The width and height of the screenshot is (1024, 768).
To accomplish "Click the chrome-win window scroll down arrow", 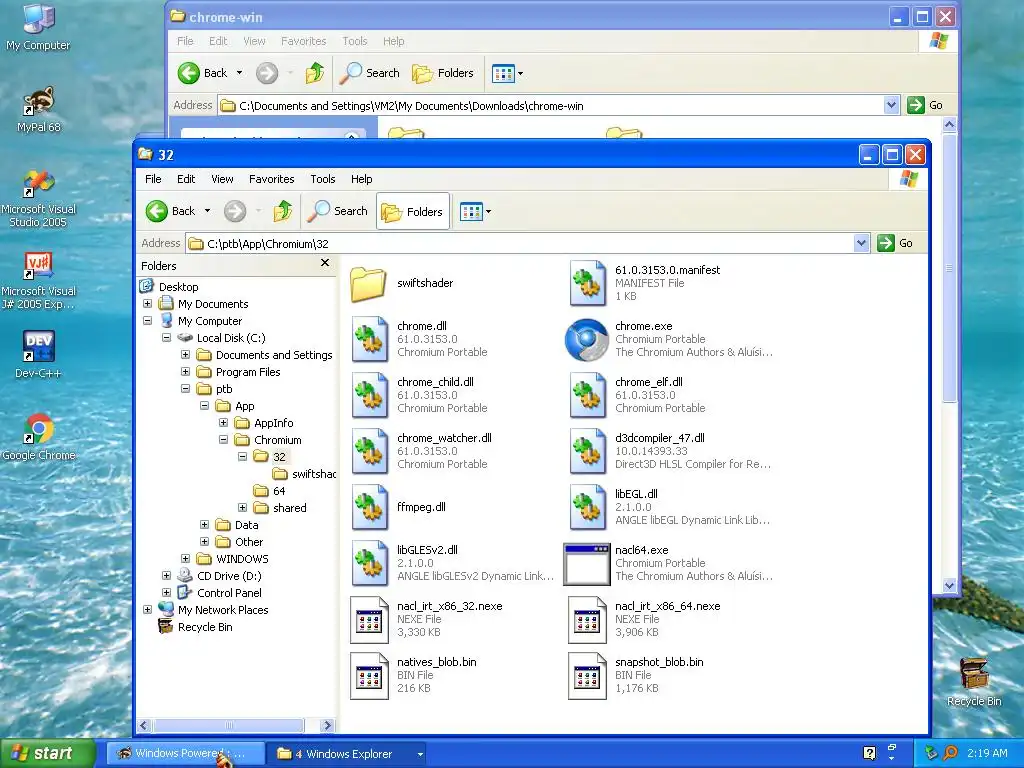I will click(950, 586).
